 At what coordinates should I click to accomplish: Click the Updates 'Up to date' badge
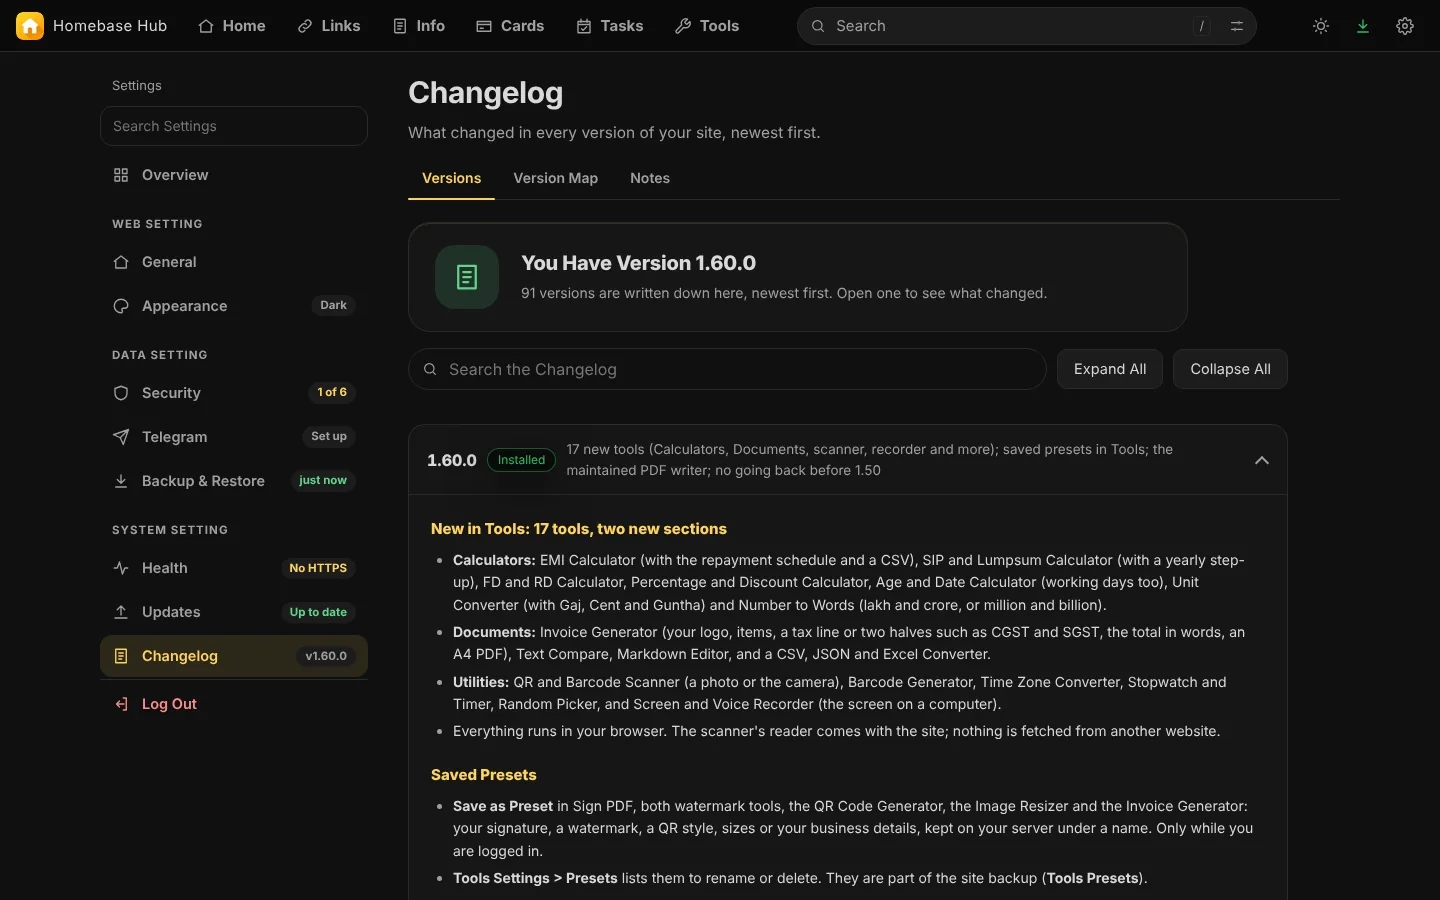(318, 612)
